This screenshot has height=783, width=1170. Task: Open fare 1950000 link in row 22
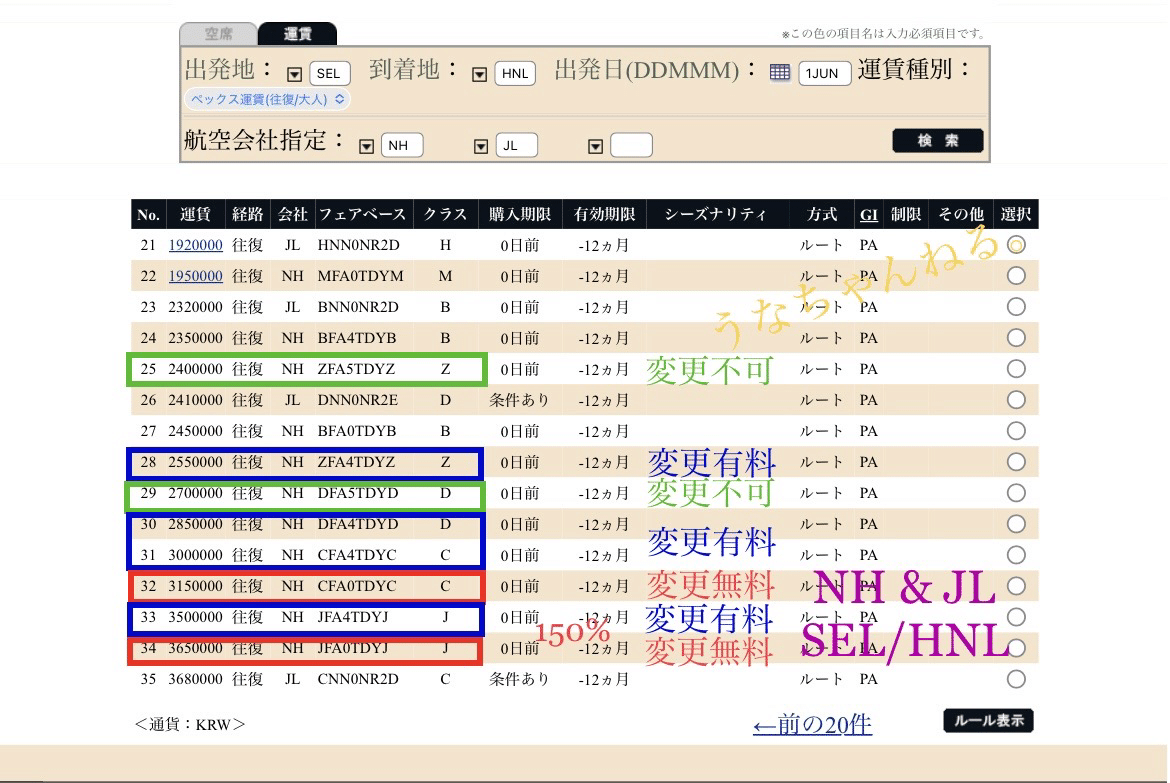coord(195,276)
